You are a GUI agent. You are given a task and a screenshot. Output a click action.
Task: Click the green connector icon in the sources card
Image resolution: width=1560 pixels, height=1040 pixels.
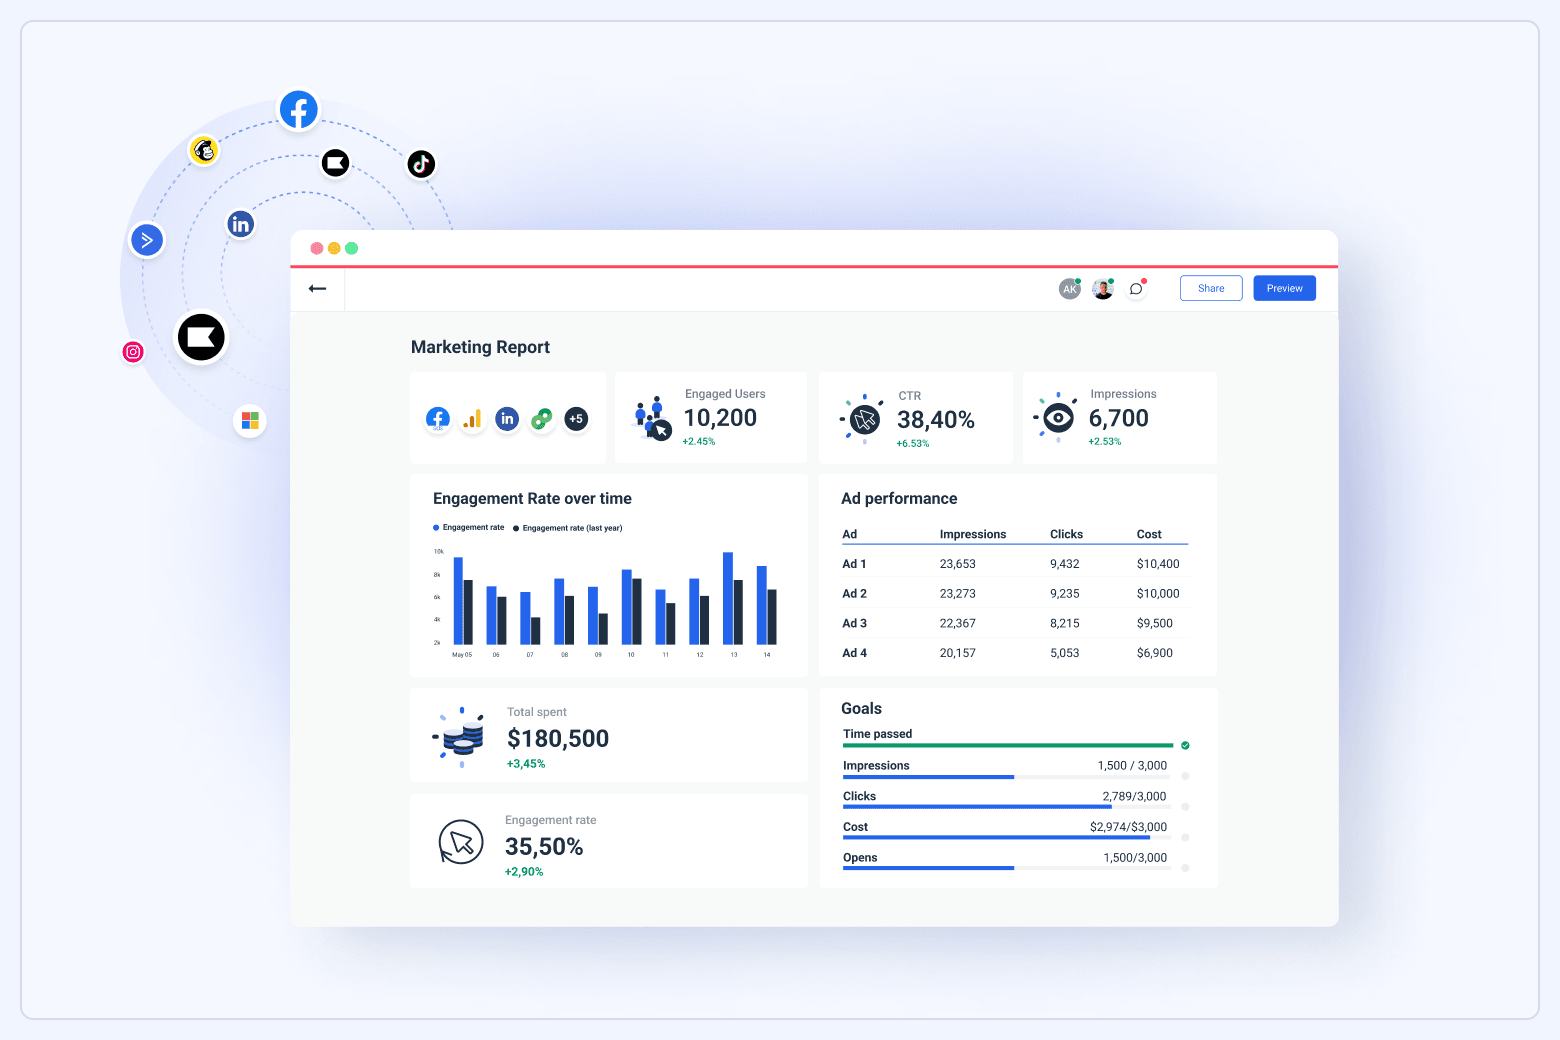(x=542, y=418)
